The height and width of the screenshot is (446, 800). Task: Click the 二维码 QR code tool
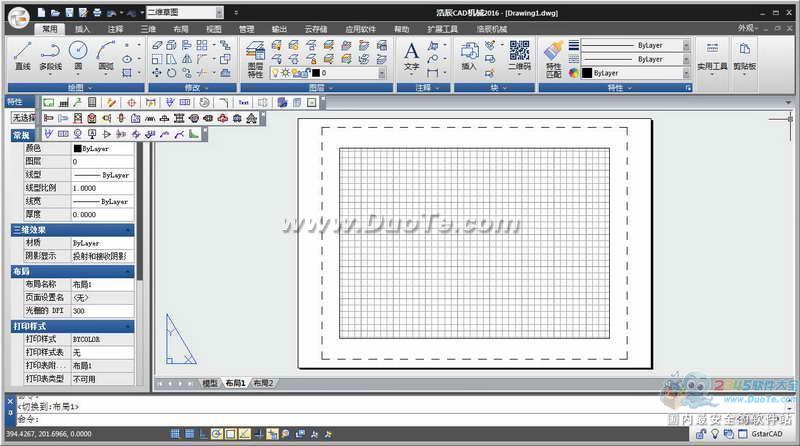(519, 56)
